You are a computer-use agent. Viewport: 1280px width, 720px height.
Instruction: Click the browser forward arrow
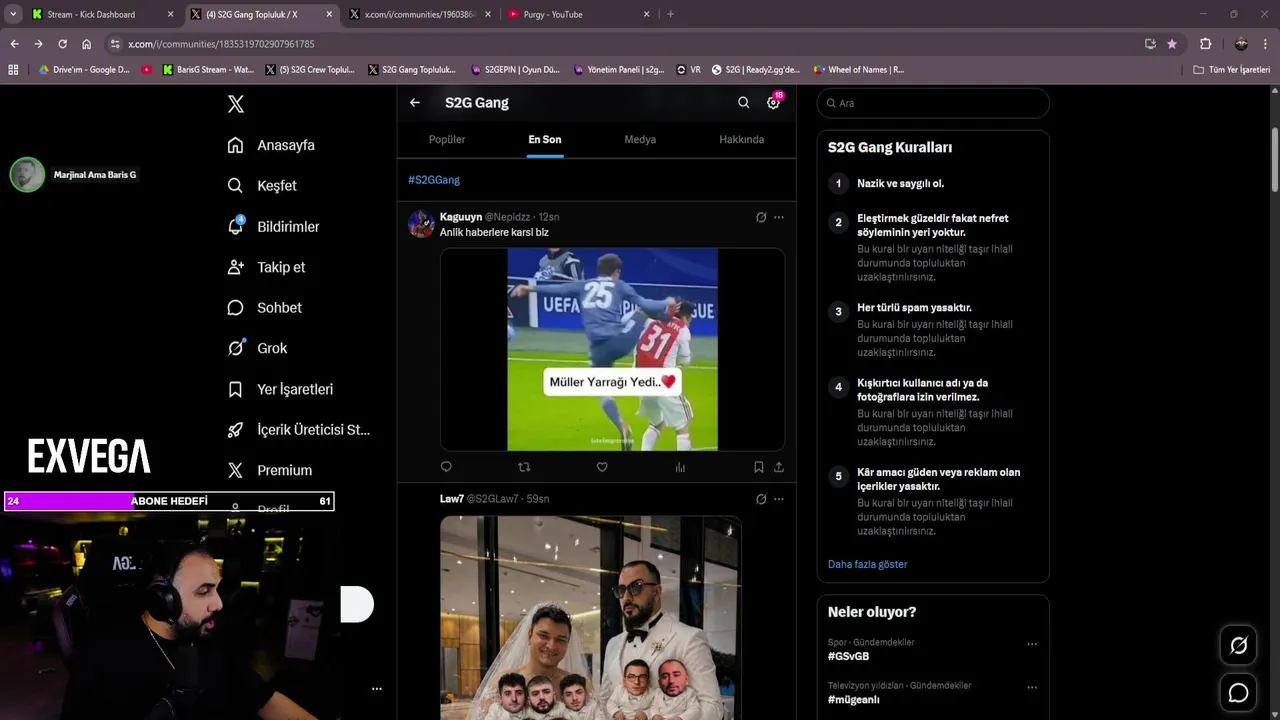pyautogui.click(x=38, y=44)
